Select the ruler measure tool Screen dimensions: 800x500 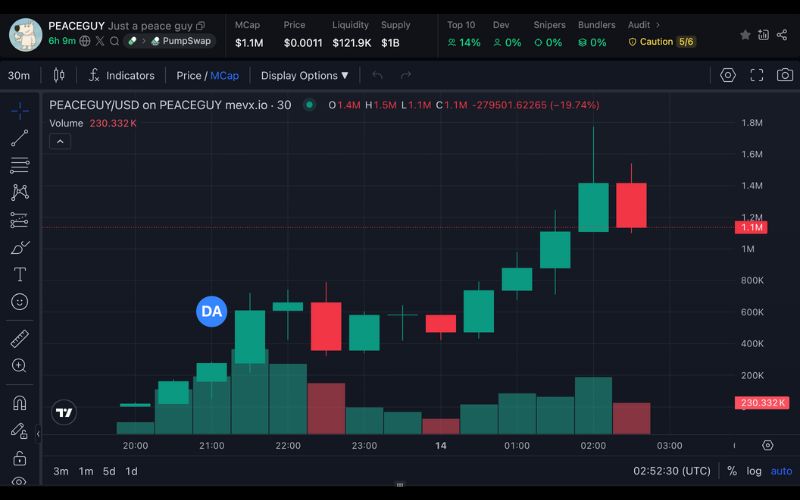coord(20,339)
